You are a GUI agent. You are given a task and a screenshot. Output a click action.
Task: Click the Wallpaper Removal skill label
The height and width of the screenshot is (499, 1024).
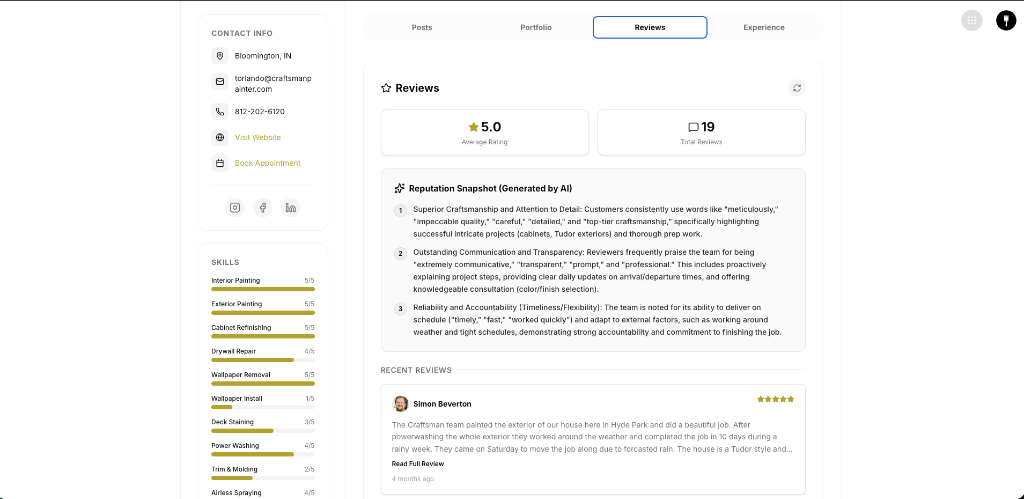click(241, 375)
